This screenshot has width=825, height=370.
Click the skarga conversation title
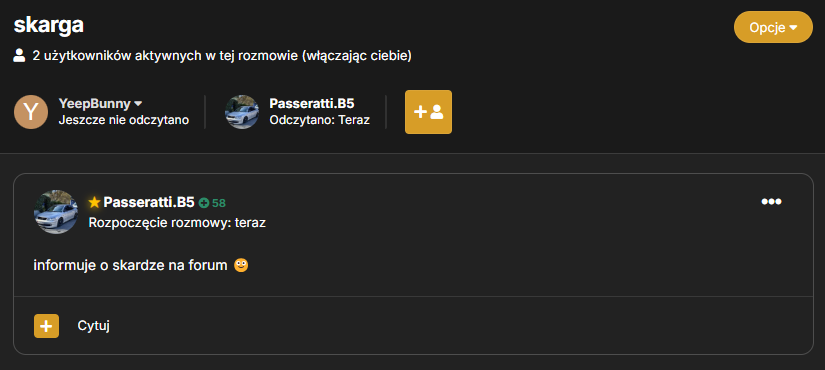point(48,25)
